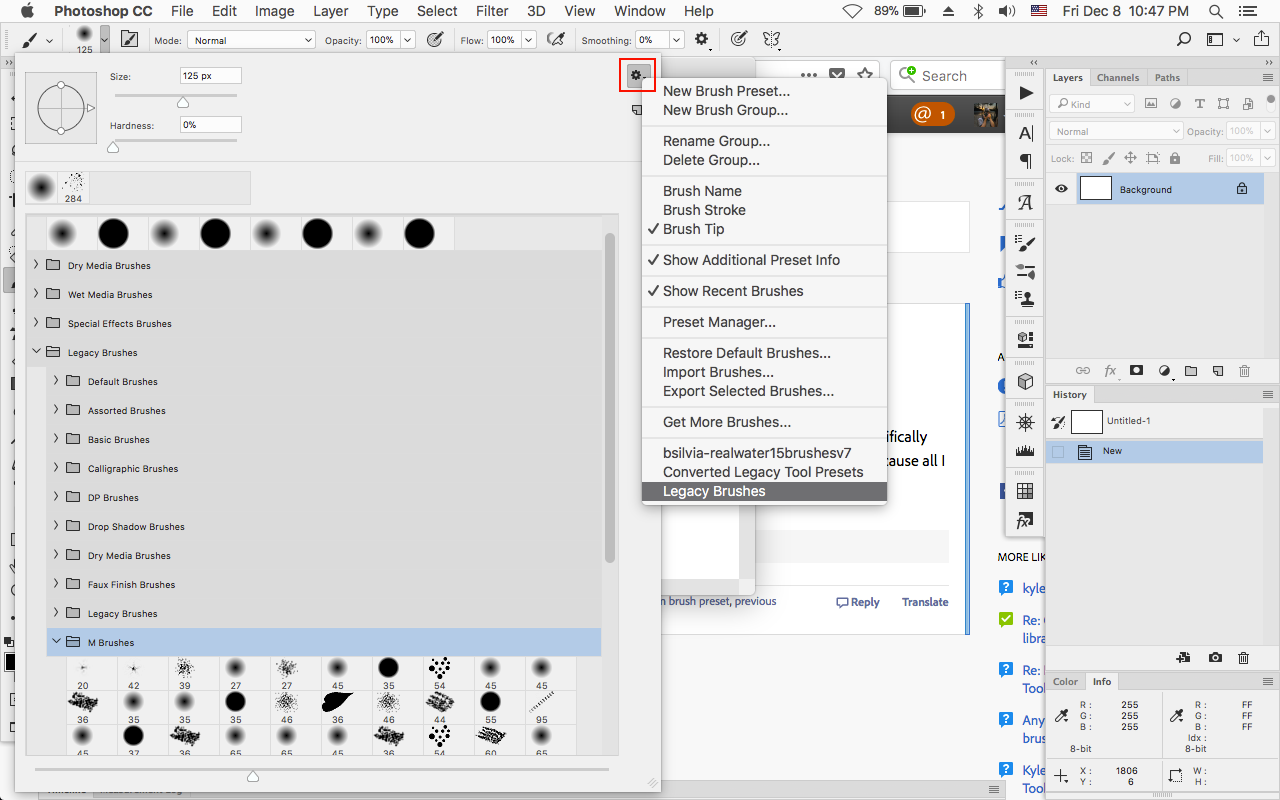1280x800 pixels.
Task: Toggle Show Recent Brushes option
Action: 733,291
